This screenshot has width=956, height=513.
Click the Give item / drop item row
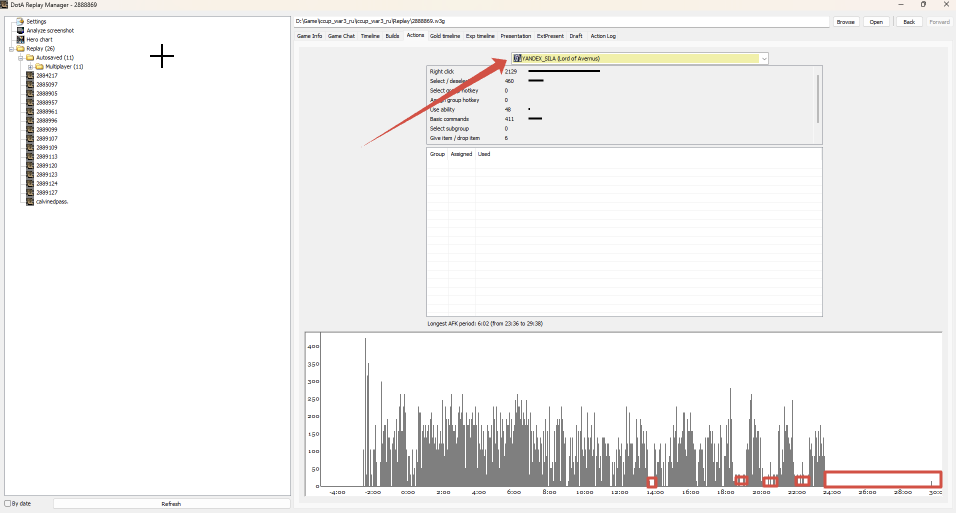(455, 138)
